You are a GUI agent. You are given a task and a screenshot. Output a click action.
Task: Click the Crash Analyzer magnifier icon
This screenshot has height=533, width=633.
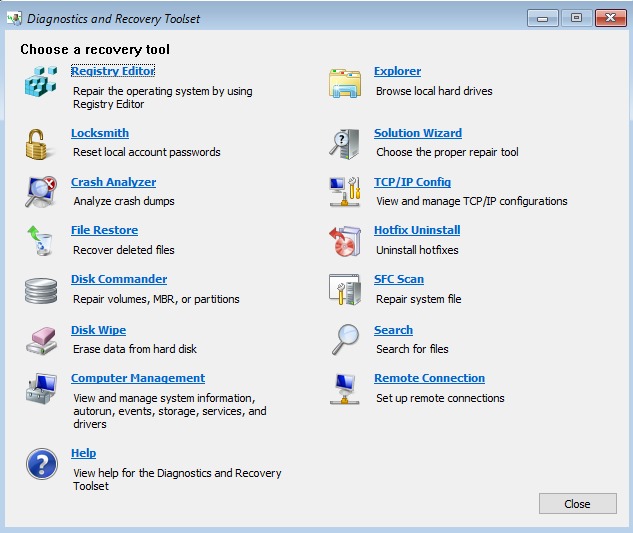[41, 192]
